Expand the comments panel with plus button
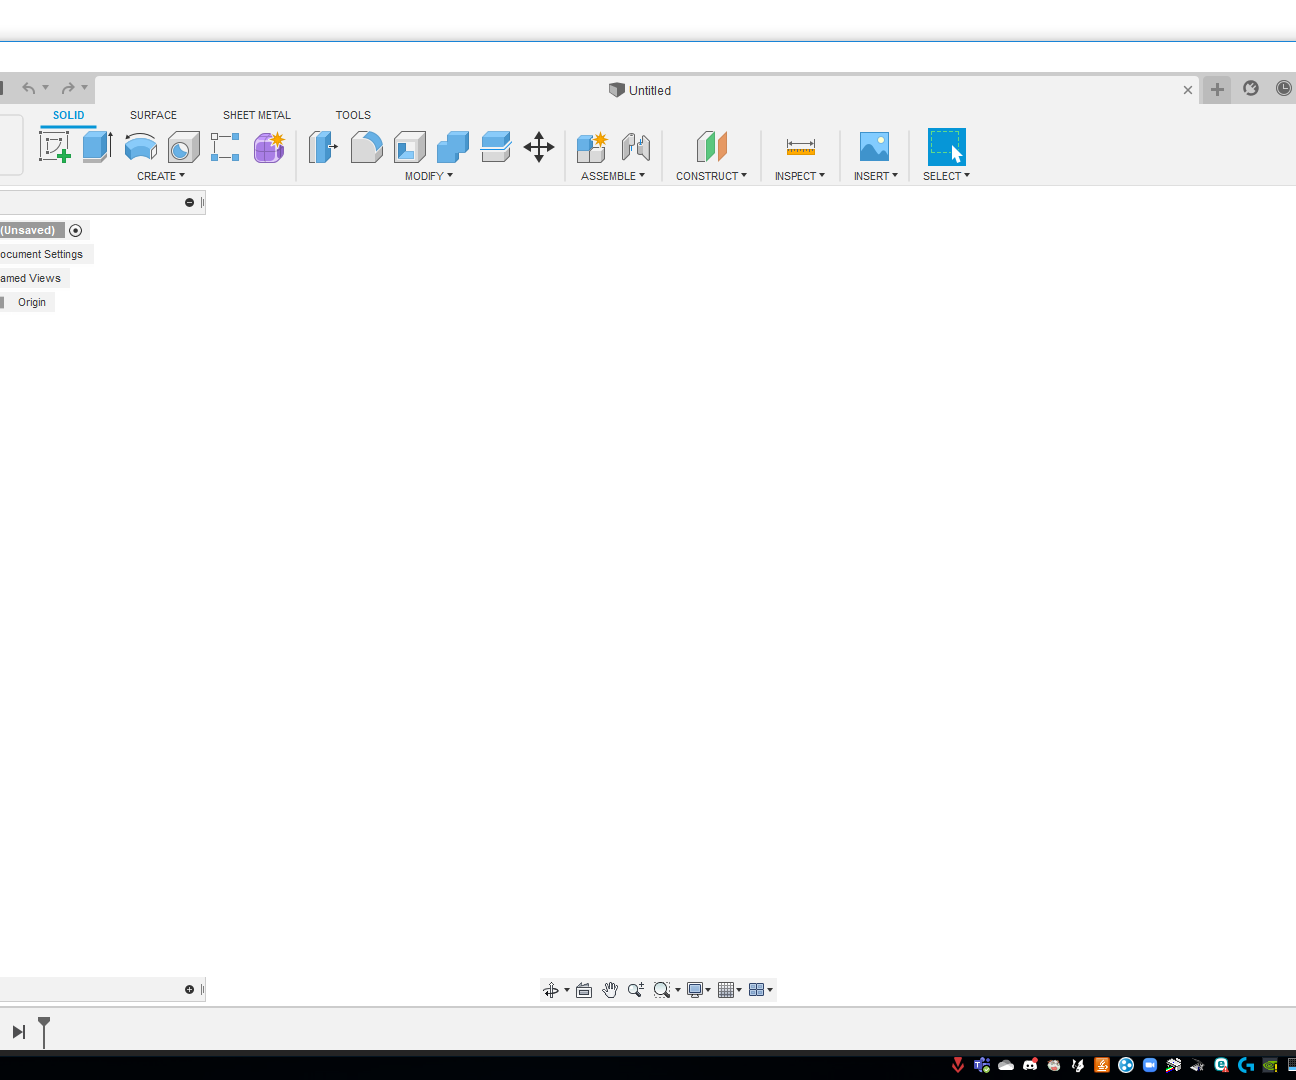 [189, 990]
